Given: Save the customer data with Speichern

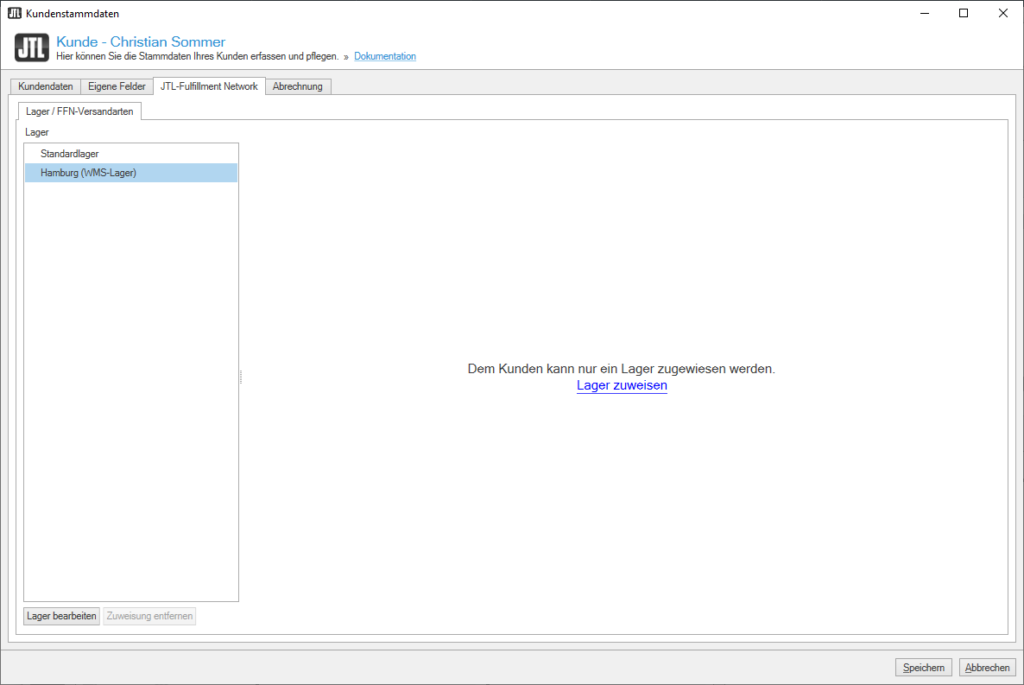Looking at the screenshot, I should (923, 668).
